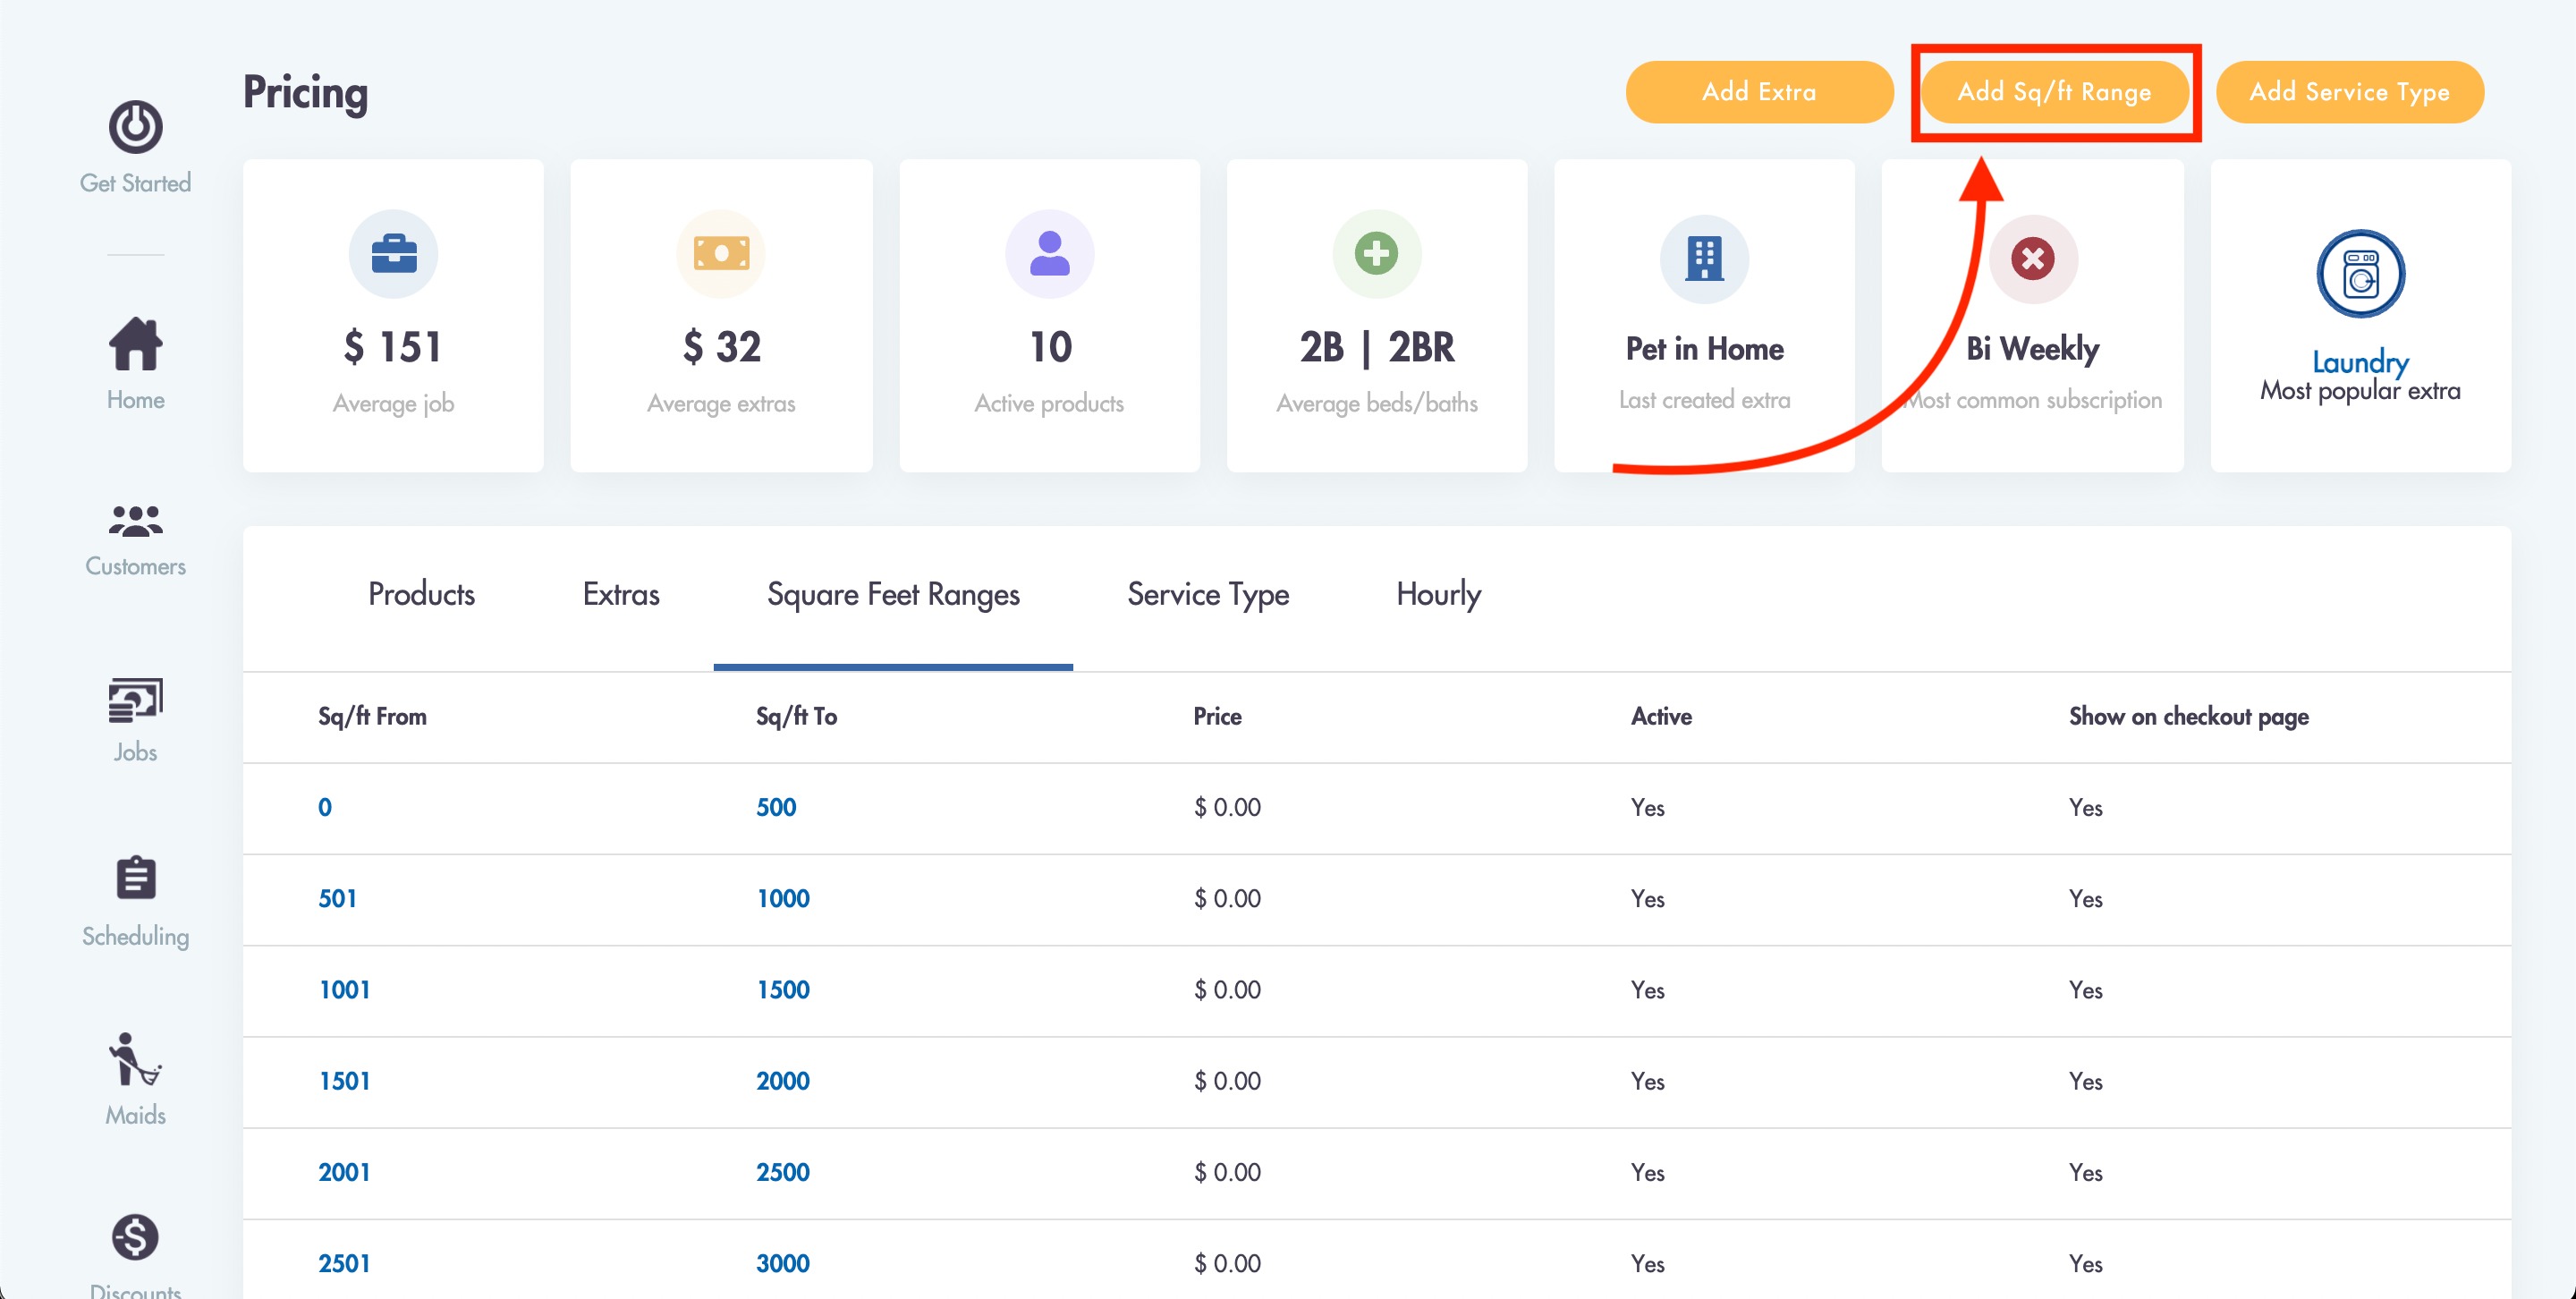Image resolution: width=2576 pixels, height=1299 pixels.
Task: Open the range starting at 501
Action: (x=337, y=898)
